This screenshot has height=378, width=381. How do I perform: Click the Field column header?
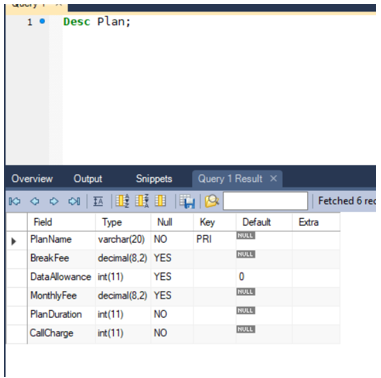61,222
